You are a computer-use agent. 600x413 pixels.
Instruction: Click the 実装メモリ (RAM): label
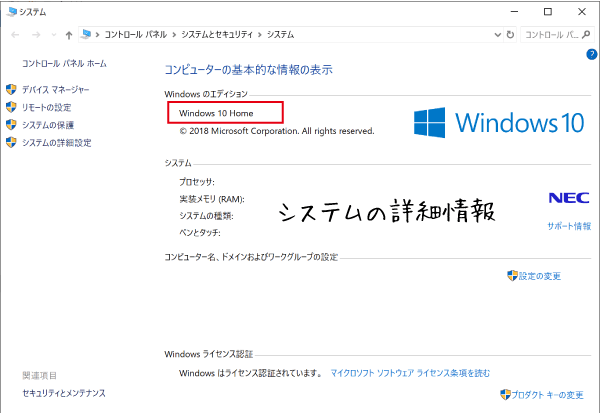[x=212, y=199]
